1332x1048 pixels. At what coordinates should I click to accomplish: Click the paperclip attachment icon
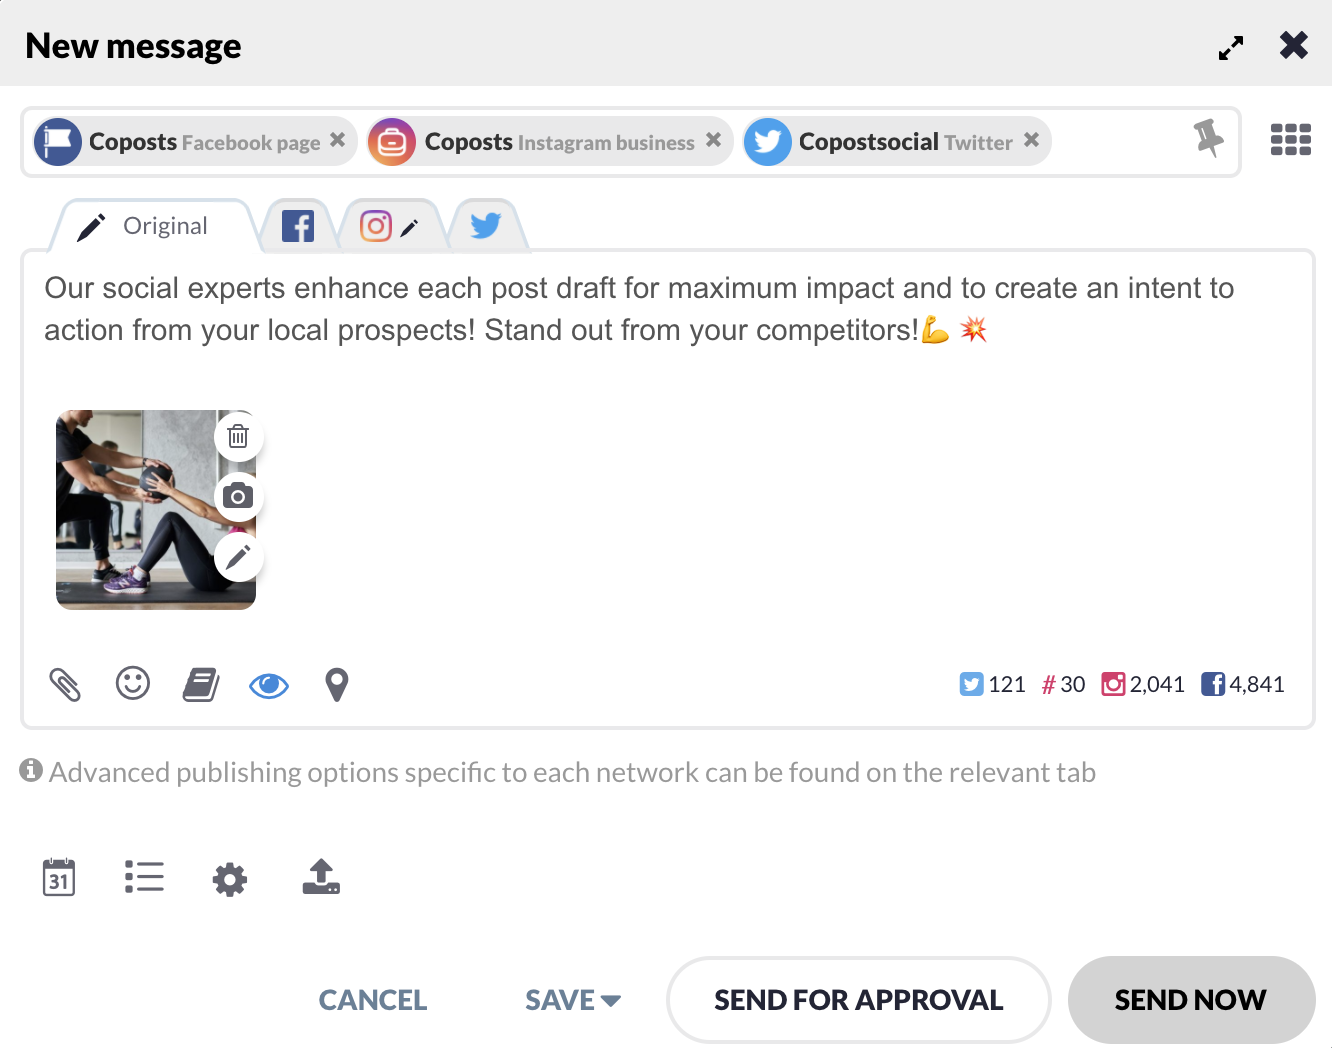65,685
